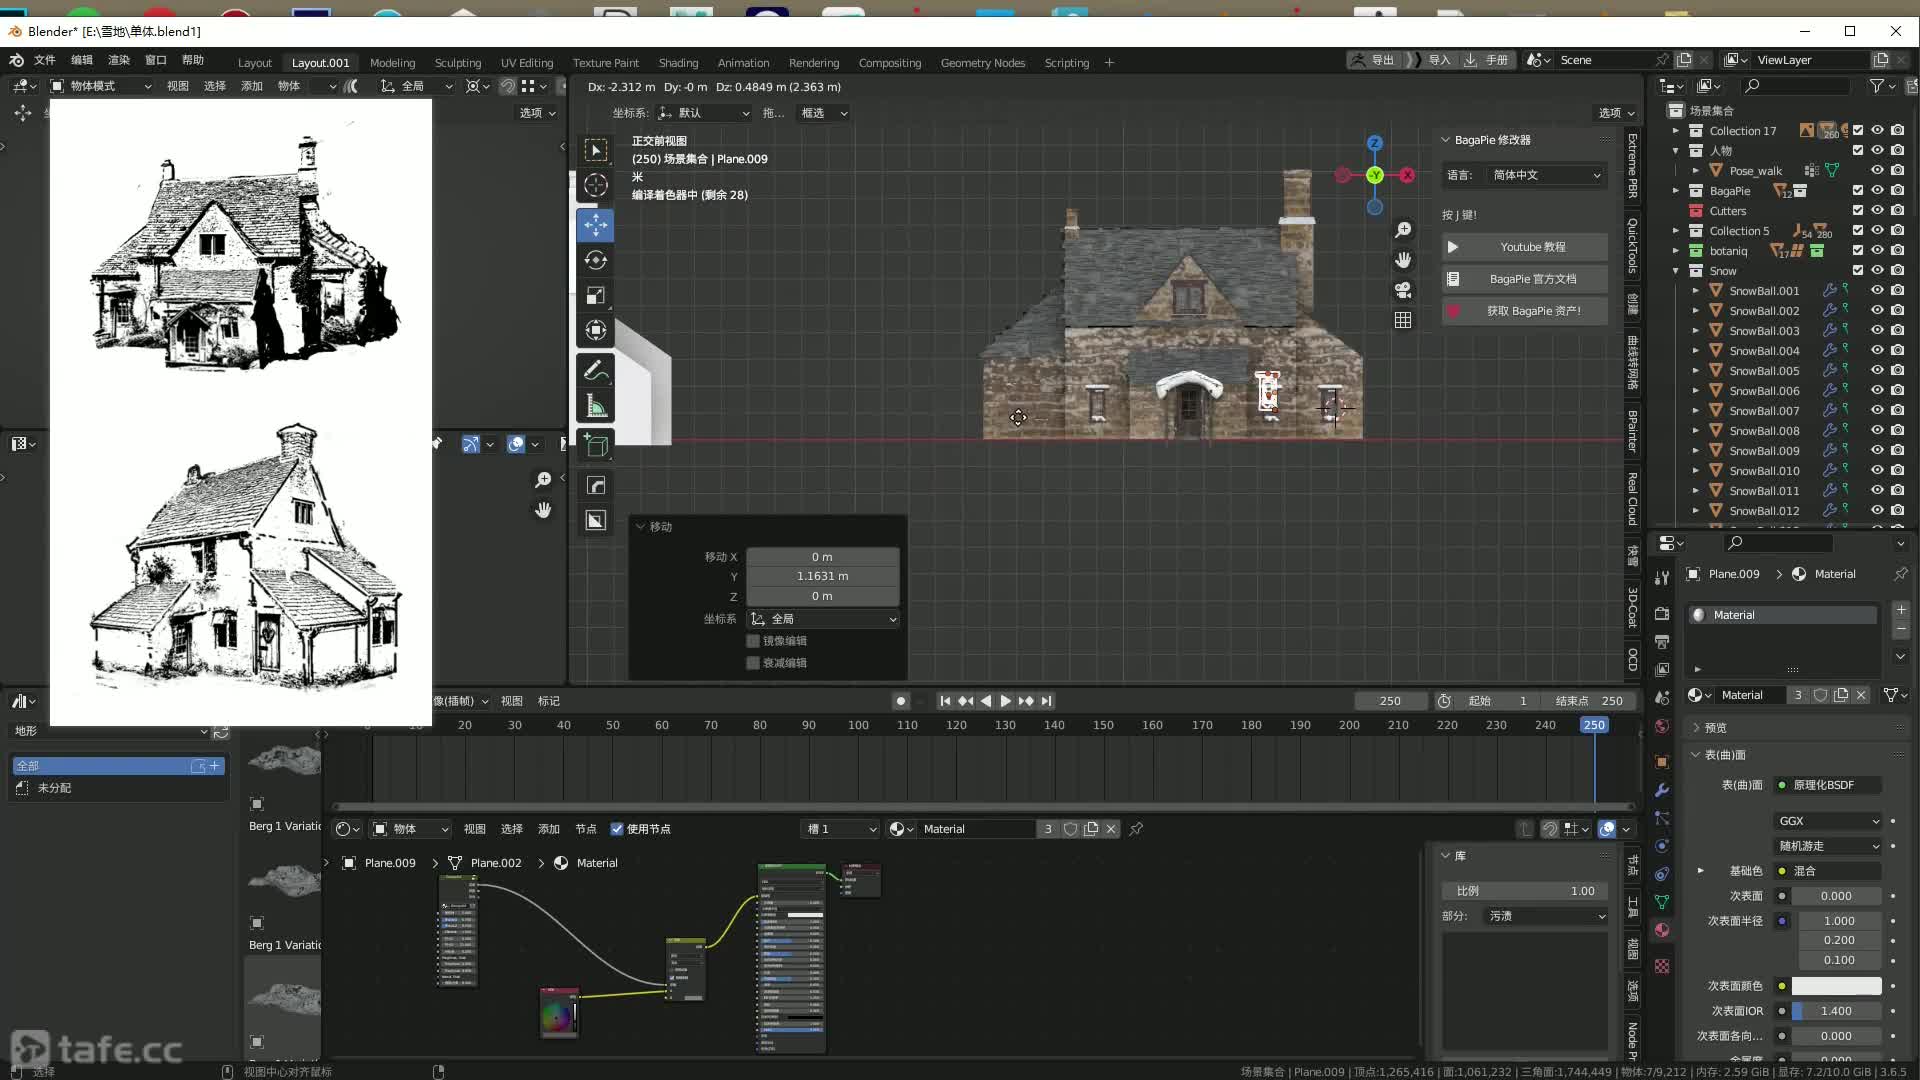
Task: Click the 次表面颜色 white color swatch
Action: (1836, 986)
